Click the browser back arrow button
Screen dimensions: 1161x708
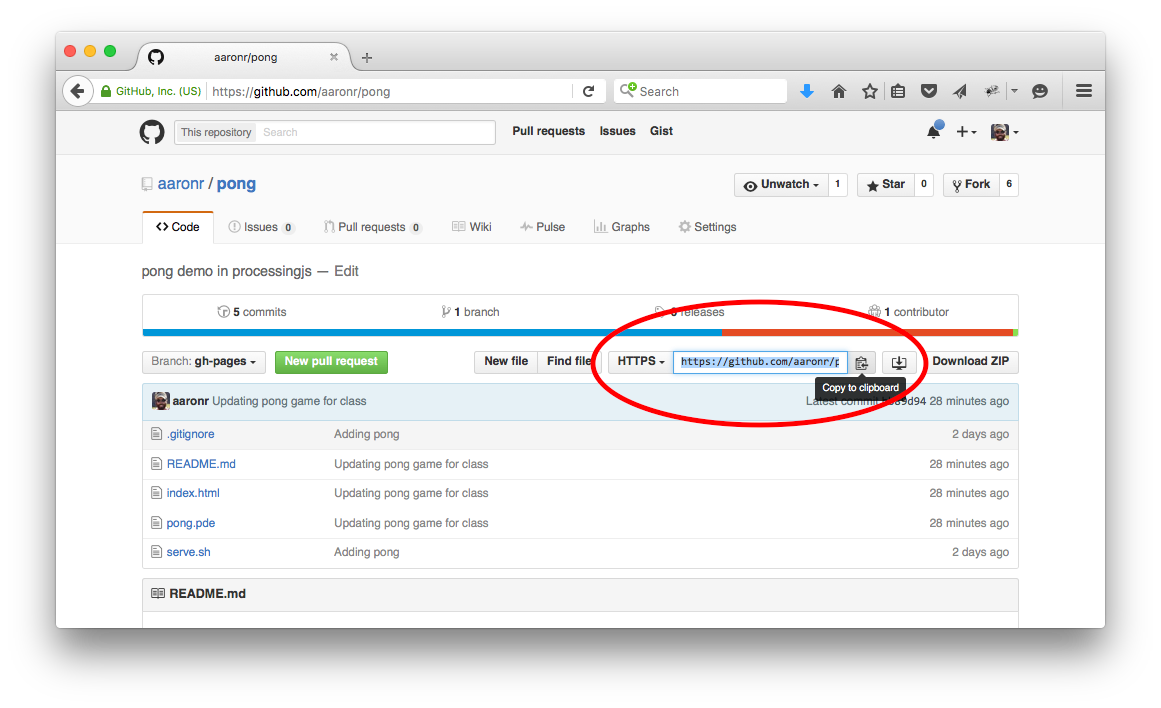click(x=77, y=91)
